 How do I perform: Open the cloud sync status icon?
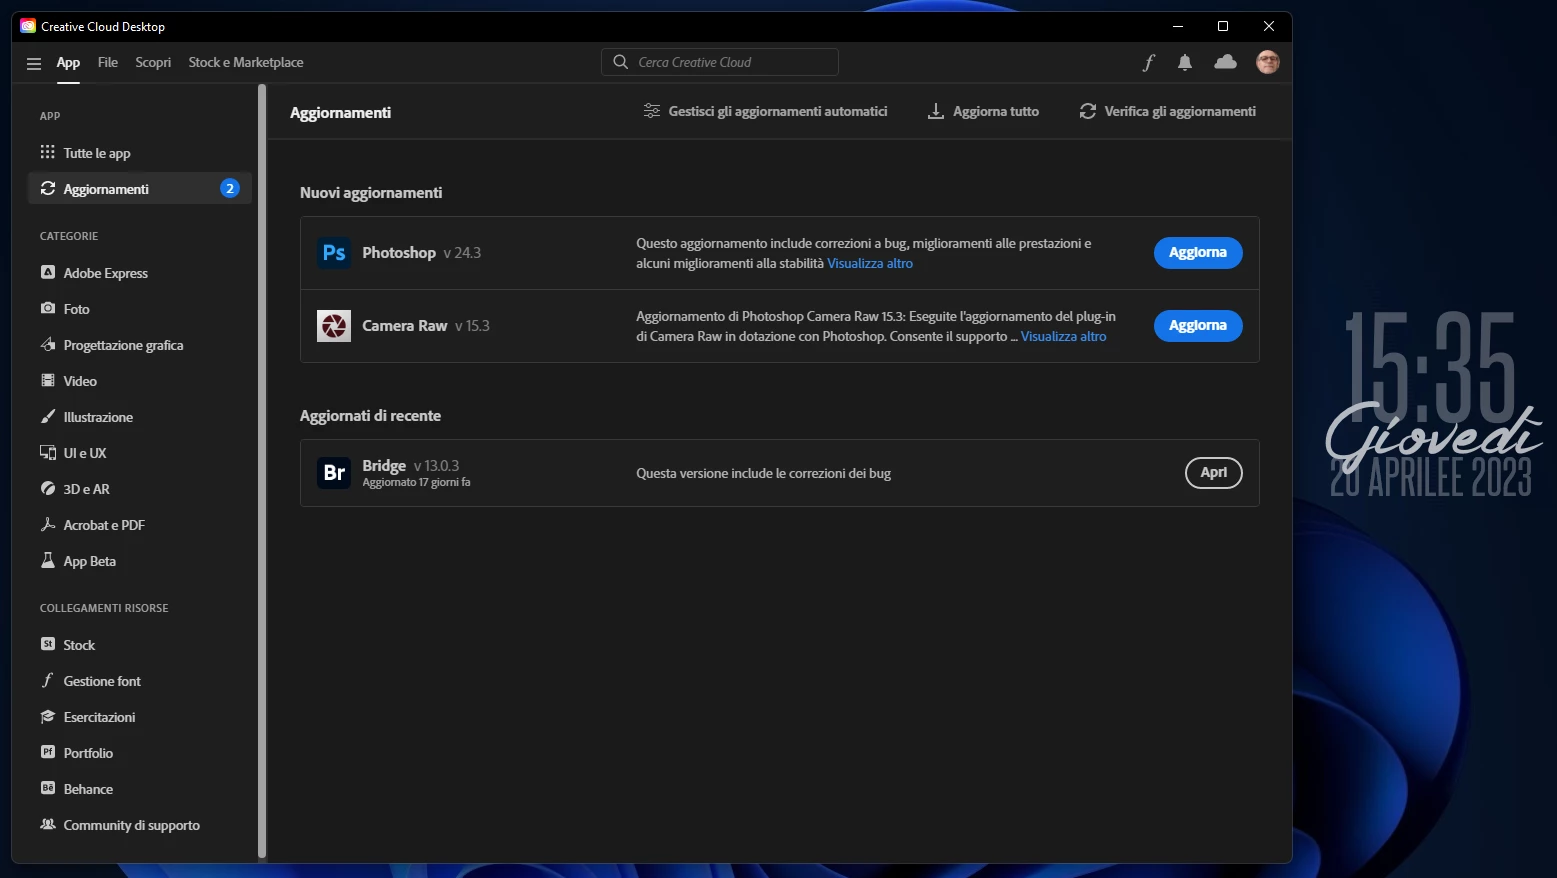click(1225, 62)
